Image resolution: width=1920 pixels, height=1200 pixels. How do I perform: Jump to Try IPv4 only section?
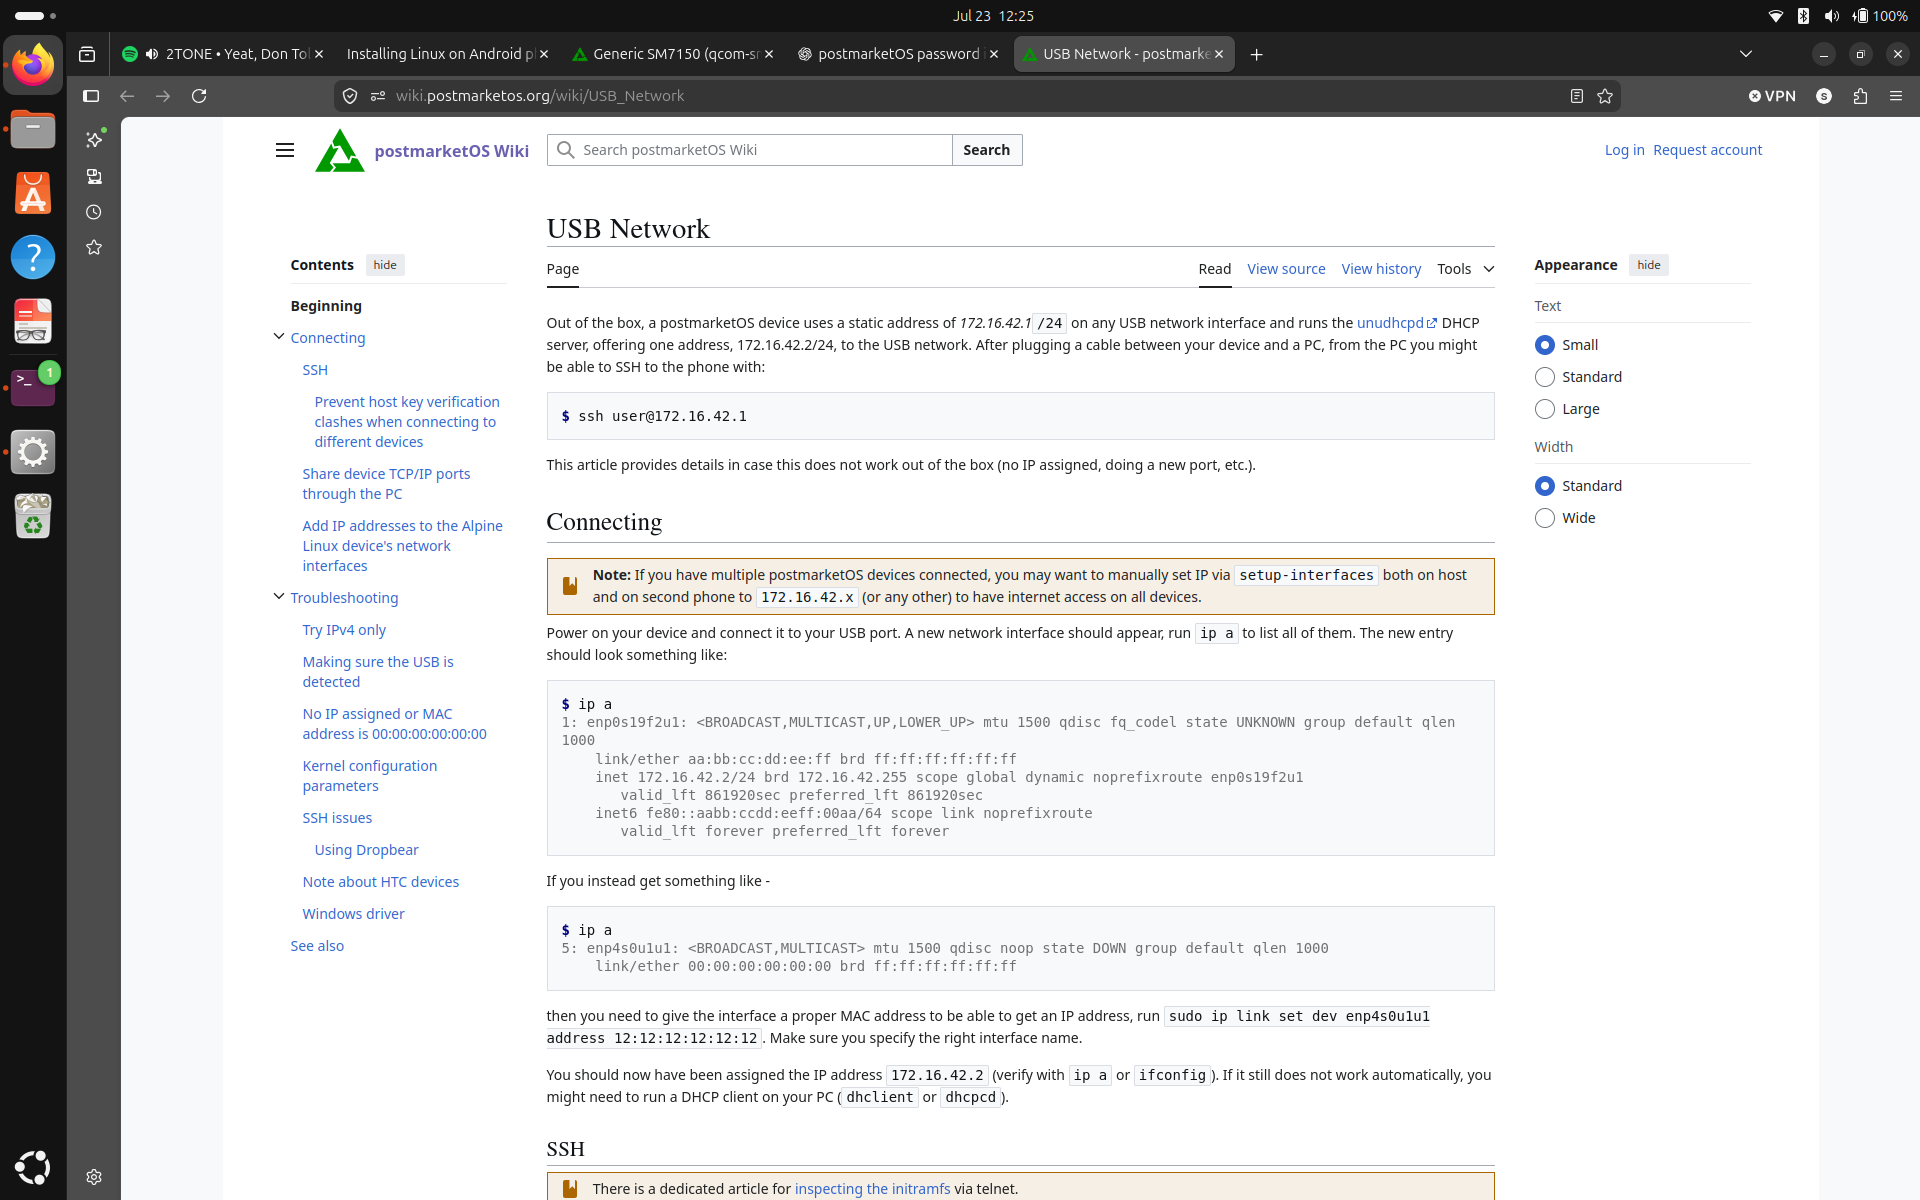(344, 630)
